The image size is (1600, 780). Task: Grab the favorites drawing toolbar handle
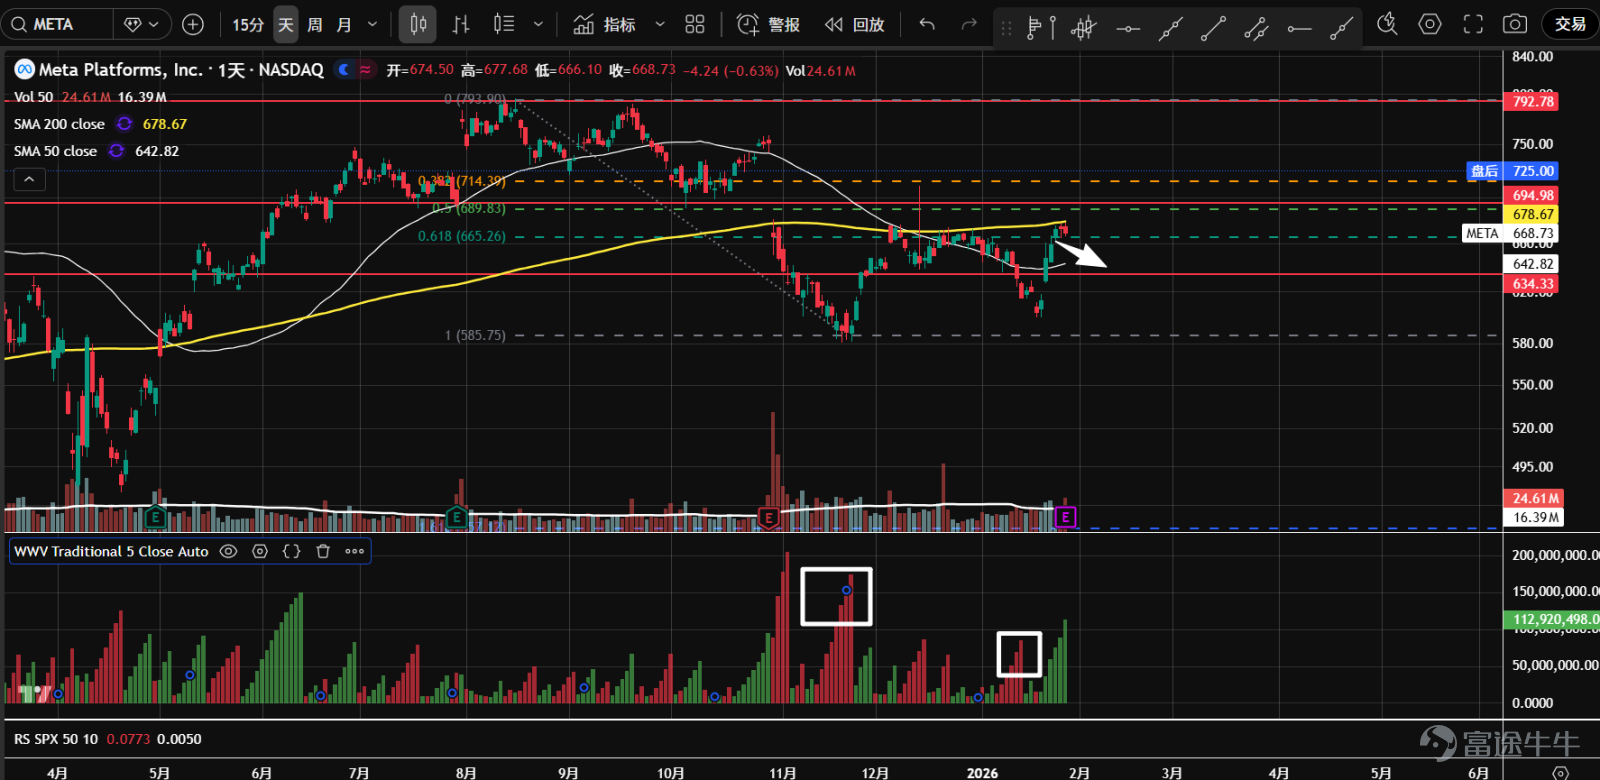click(1006, 28)
